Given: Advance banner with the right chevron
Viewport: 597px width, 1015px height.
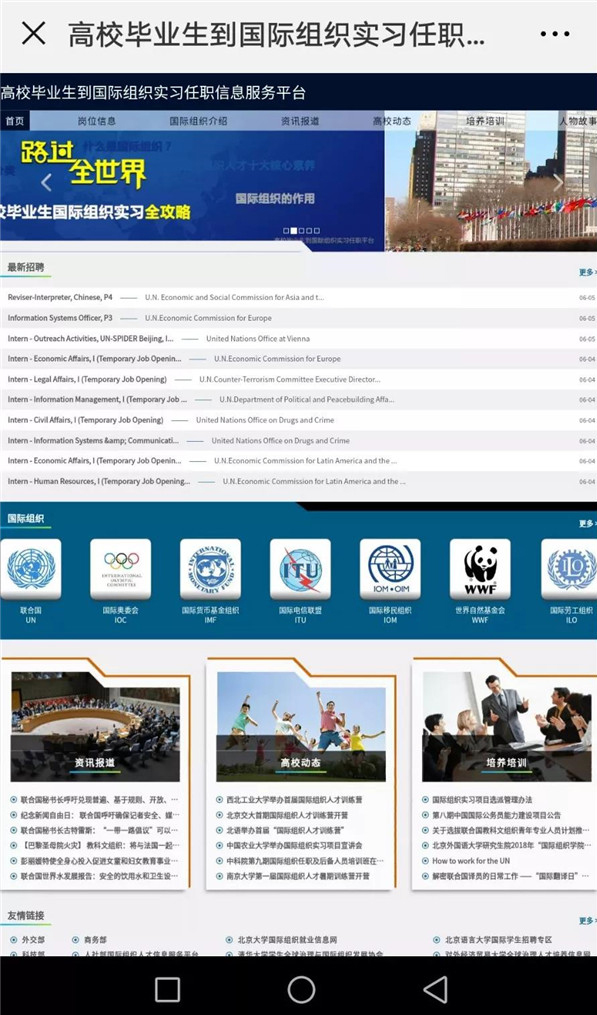Looking at the screenshot, I should 558,183.
